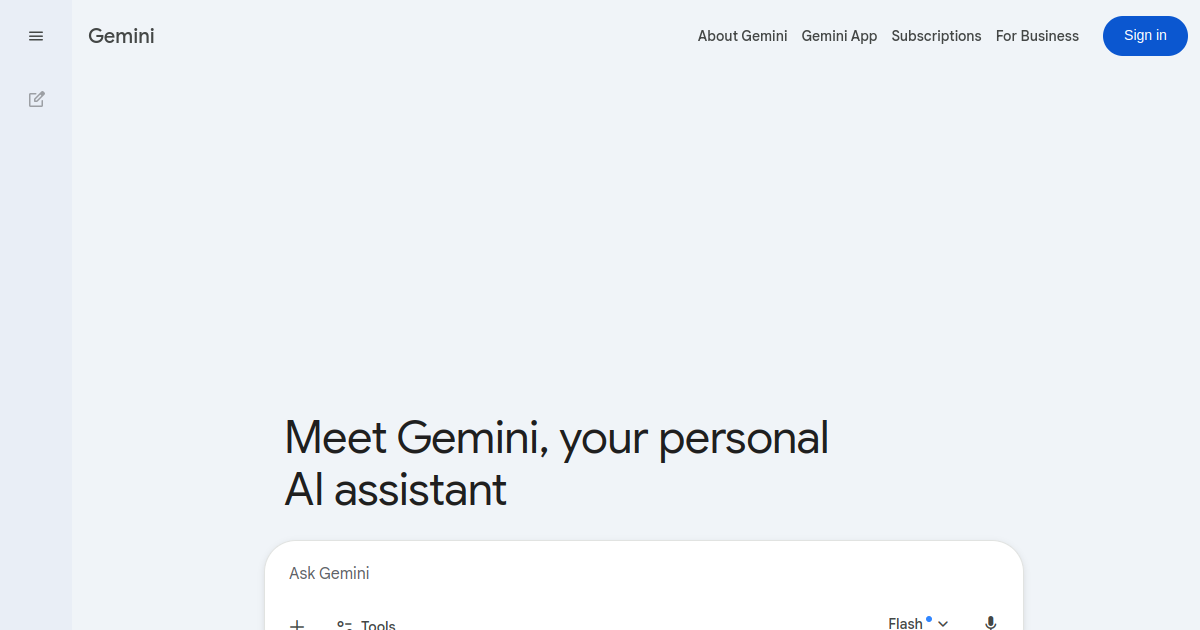Open the hamburger main menu
This screenshot has width=1200, height=630.
[36, 36]
